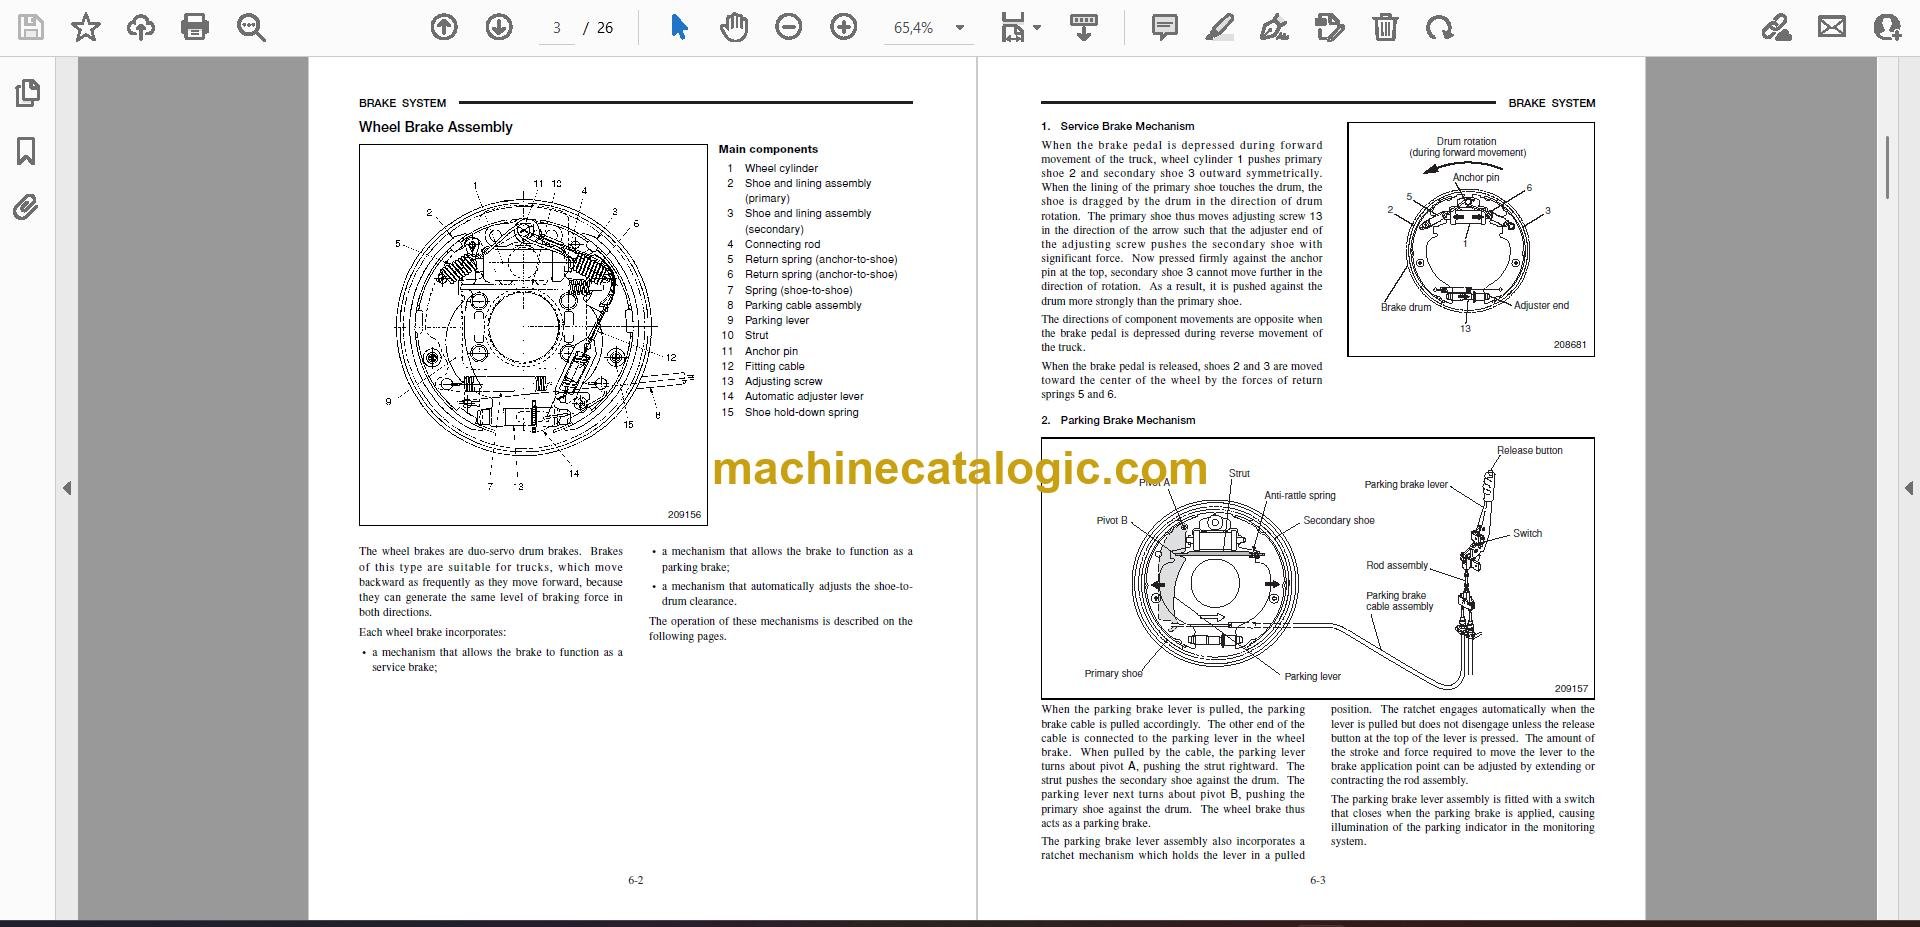The image size is (1920, 927).
Task: Expand the right tools pane arrow
Action: [x=1908, y=488]
